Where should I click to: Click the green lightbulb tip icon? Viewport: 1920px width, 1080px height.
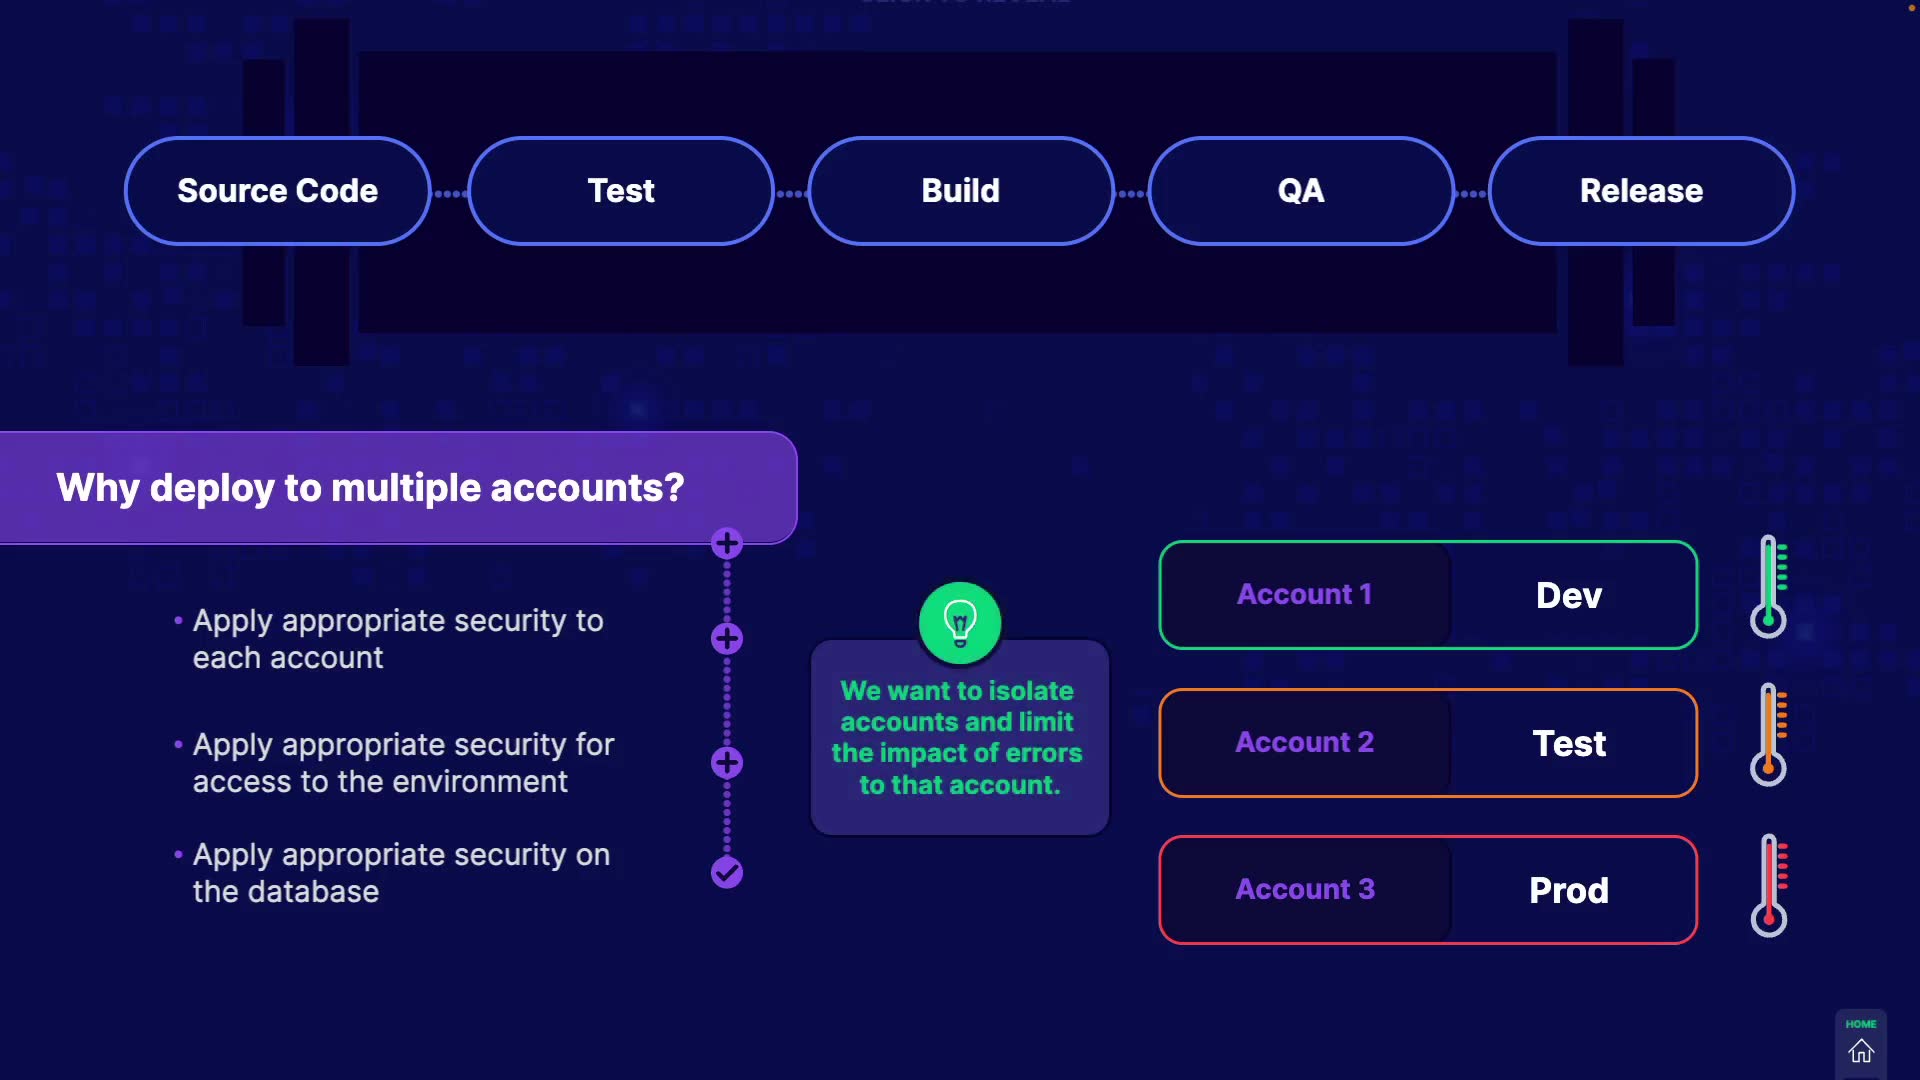point(960,622)
